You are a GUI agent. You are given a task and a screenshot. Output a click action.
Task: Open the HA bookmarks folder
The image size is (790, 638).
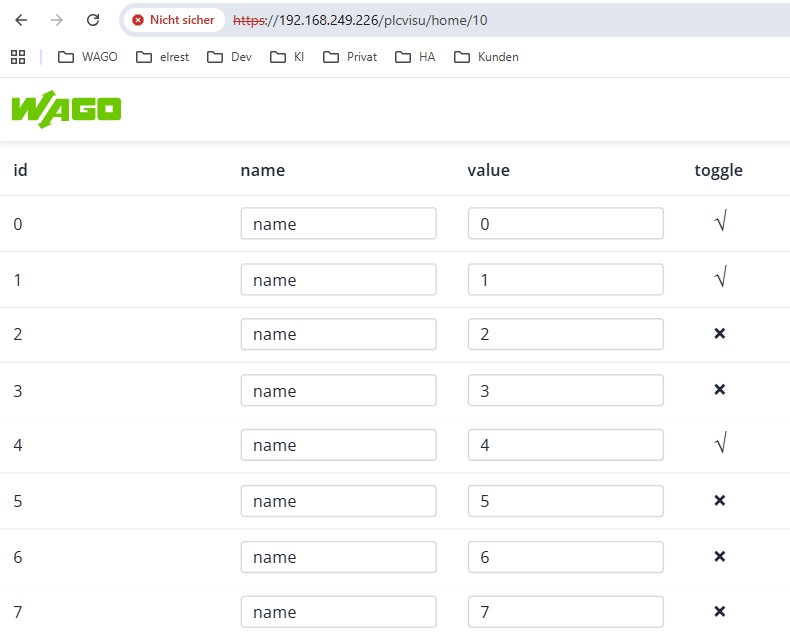[415, 57]
